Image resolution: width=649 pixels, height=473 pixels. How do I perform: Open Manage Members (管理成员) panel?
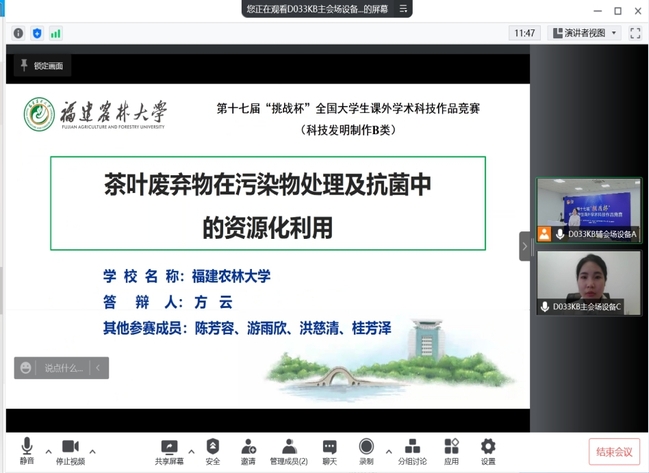pyautogui.click(x=289, y=448)
